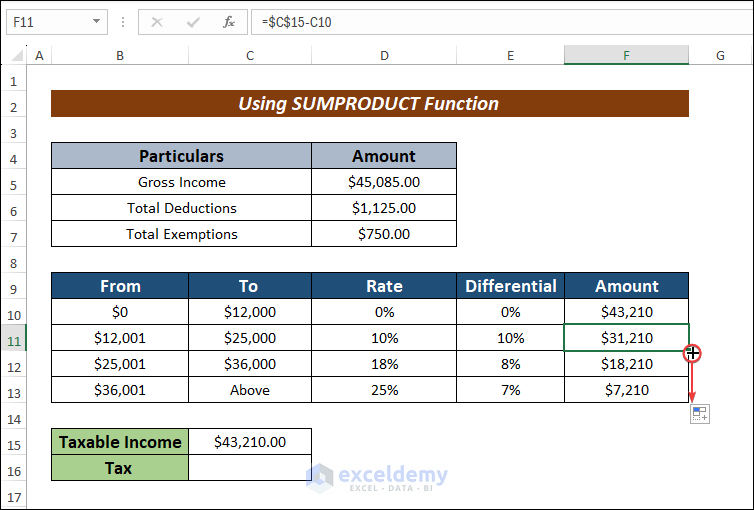Click the Select All corner triangle
Screen dimensions: 754x510
pyautogui.click(x=17, y=55)
